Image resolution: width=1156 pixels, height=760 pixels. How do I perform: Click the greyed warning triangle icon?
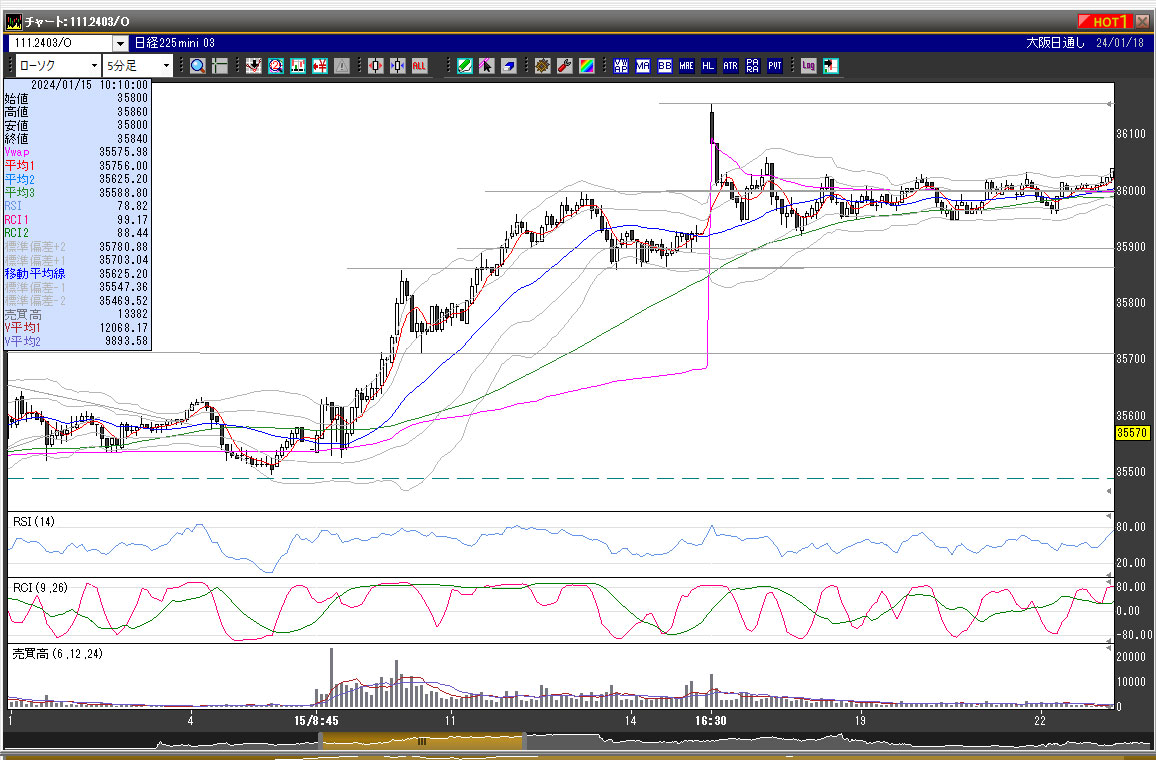click(341, 66)
